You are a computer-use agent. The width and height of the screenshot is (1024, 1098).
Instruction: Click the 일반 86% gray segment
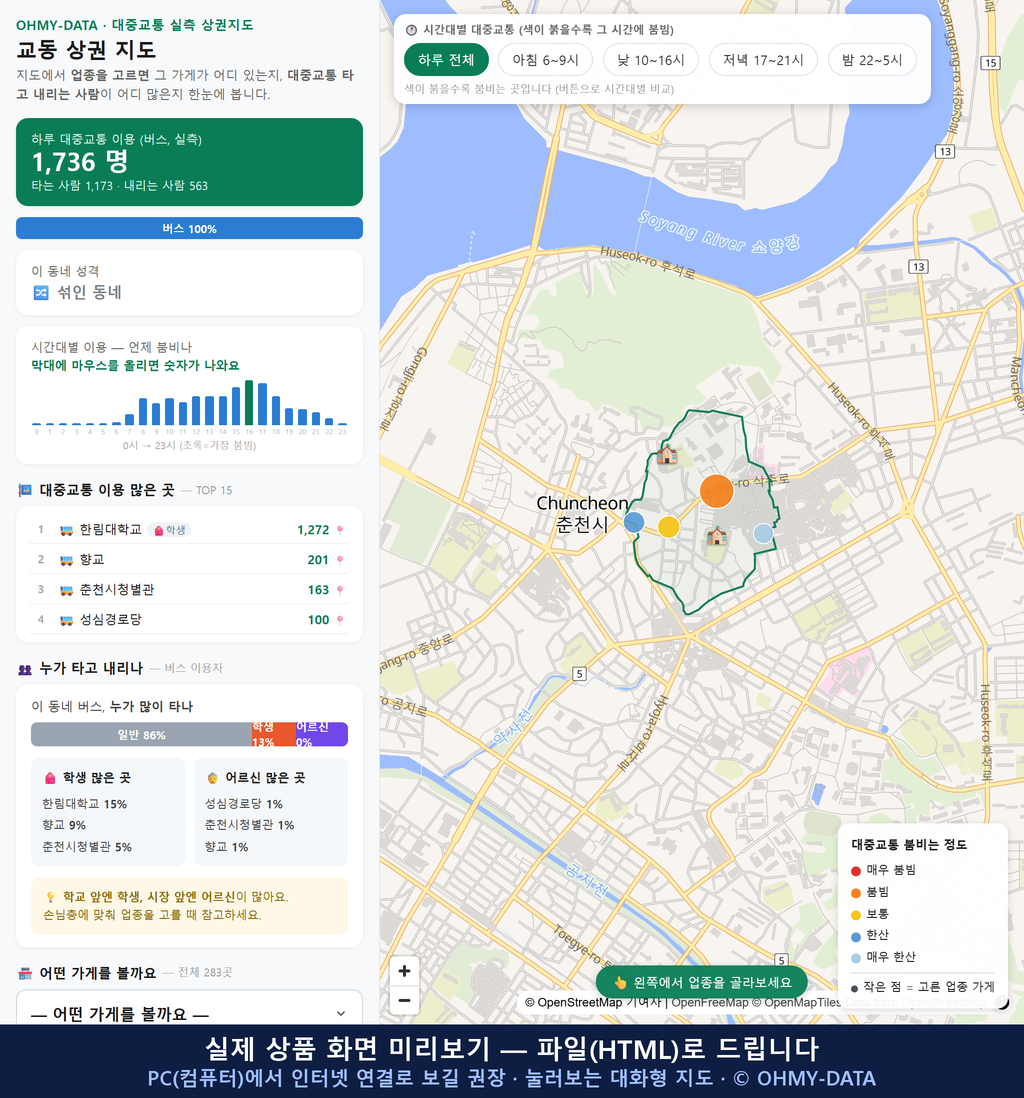point(141,735)
